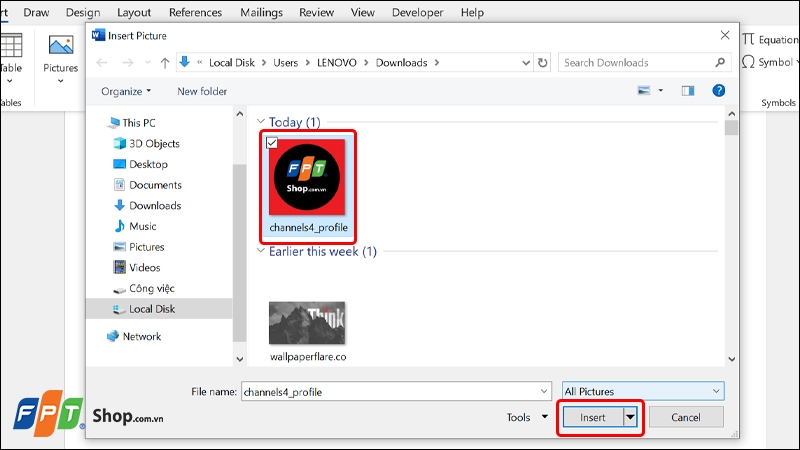Click the Cancel button
Viewport: 800px width, 450px height.
pos(686,417)
